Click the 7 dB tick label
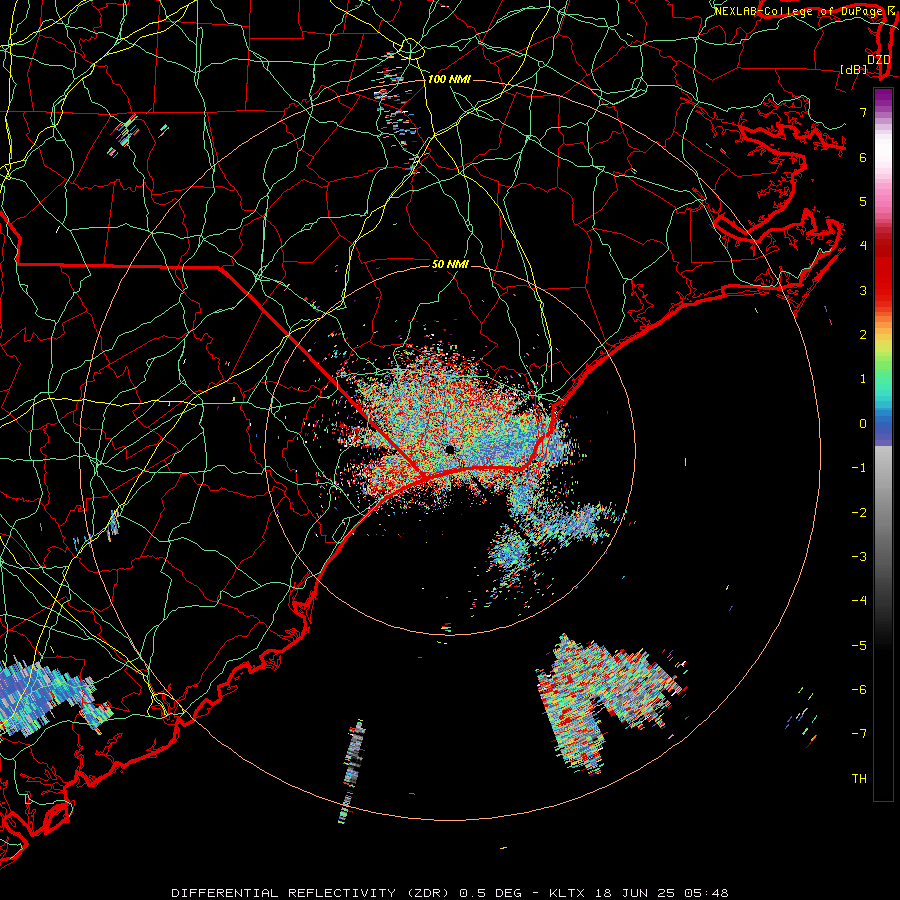The image size is (900, 900). 863,112
